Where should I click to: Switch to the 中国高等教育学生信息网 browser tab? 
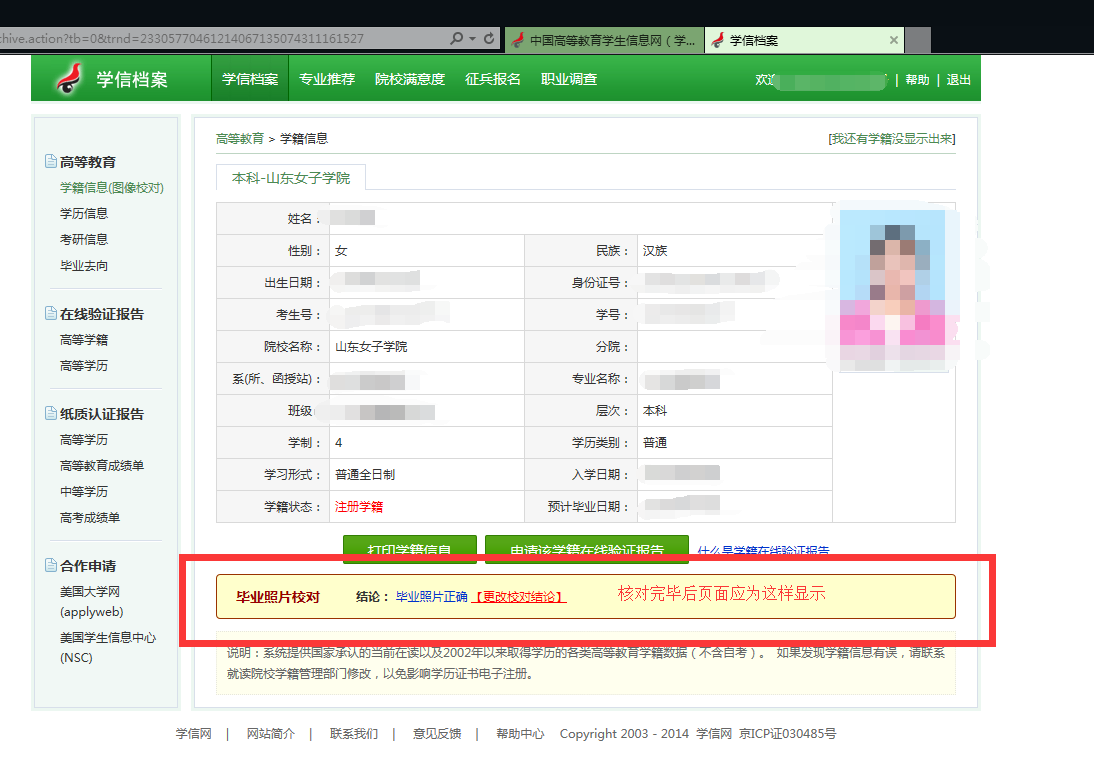click(604, 40)
